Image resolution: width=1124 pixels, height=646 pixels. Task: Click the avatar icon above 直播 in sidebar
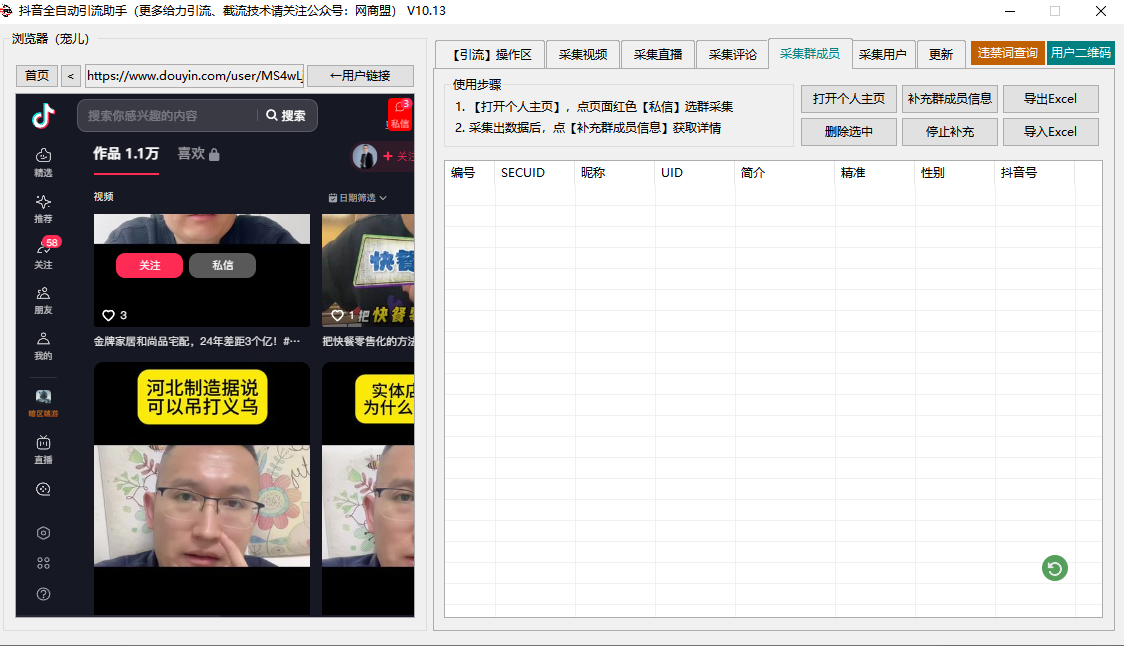click(x=43, y=396)
